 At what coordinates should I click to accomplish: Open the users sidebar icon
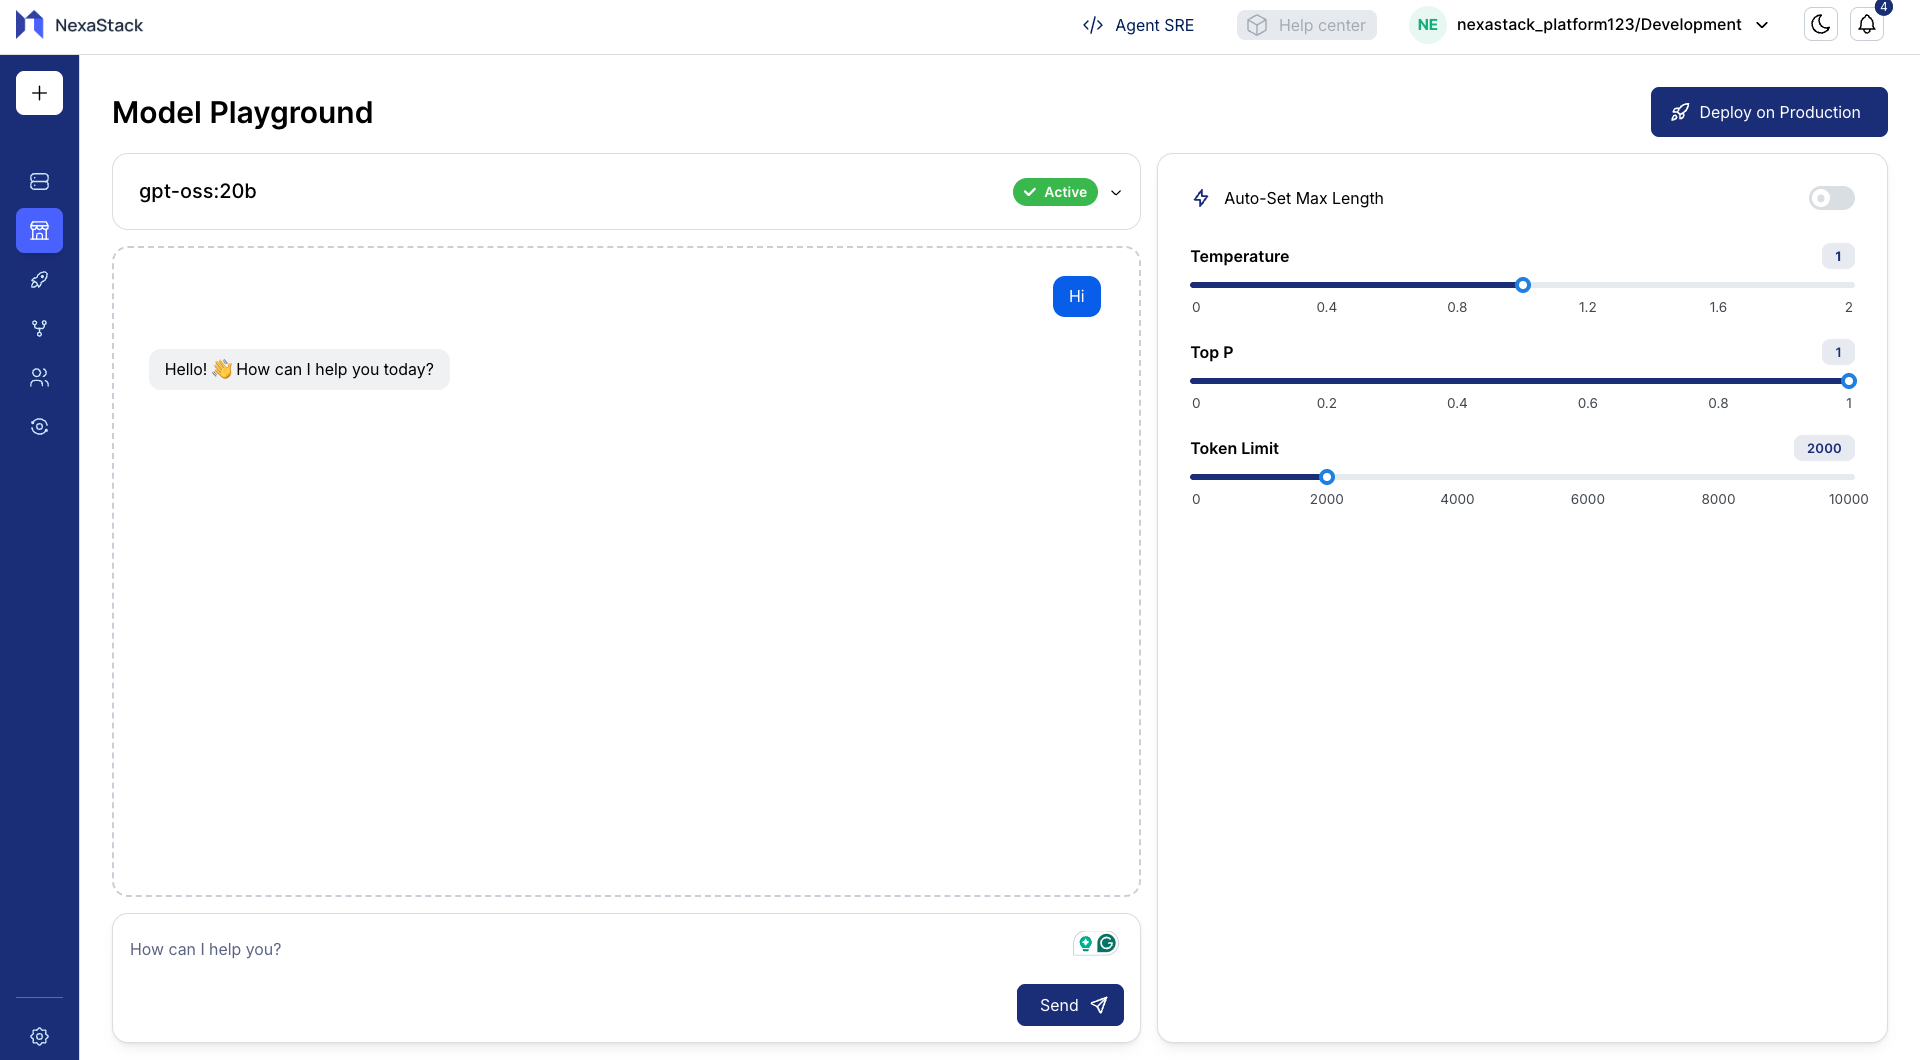(x=39, y=378)
